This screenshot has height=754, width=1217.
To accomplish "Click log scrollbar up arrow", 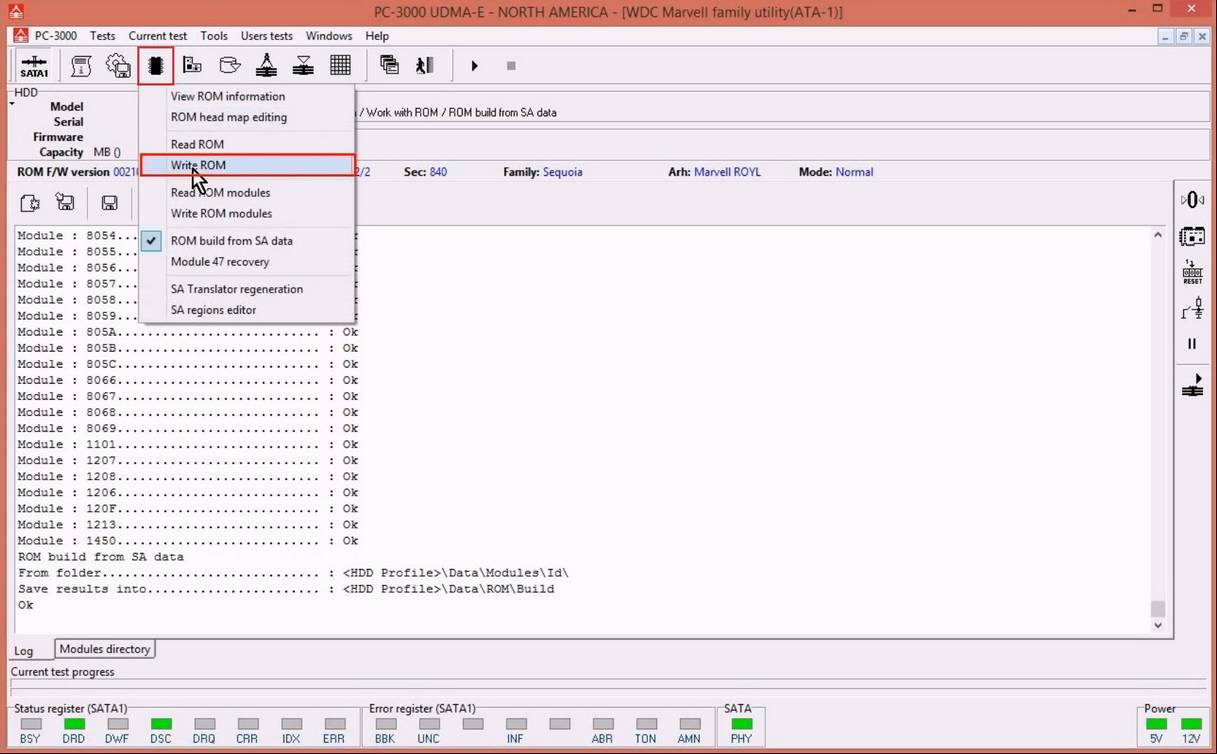I will click(x=1158, y=236).
